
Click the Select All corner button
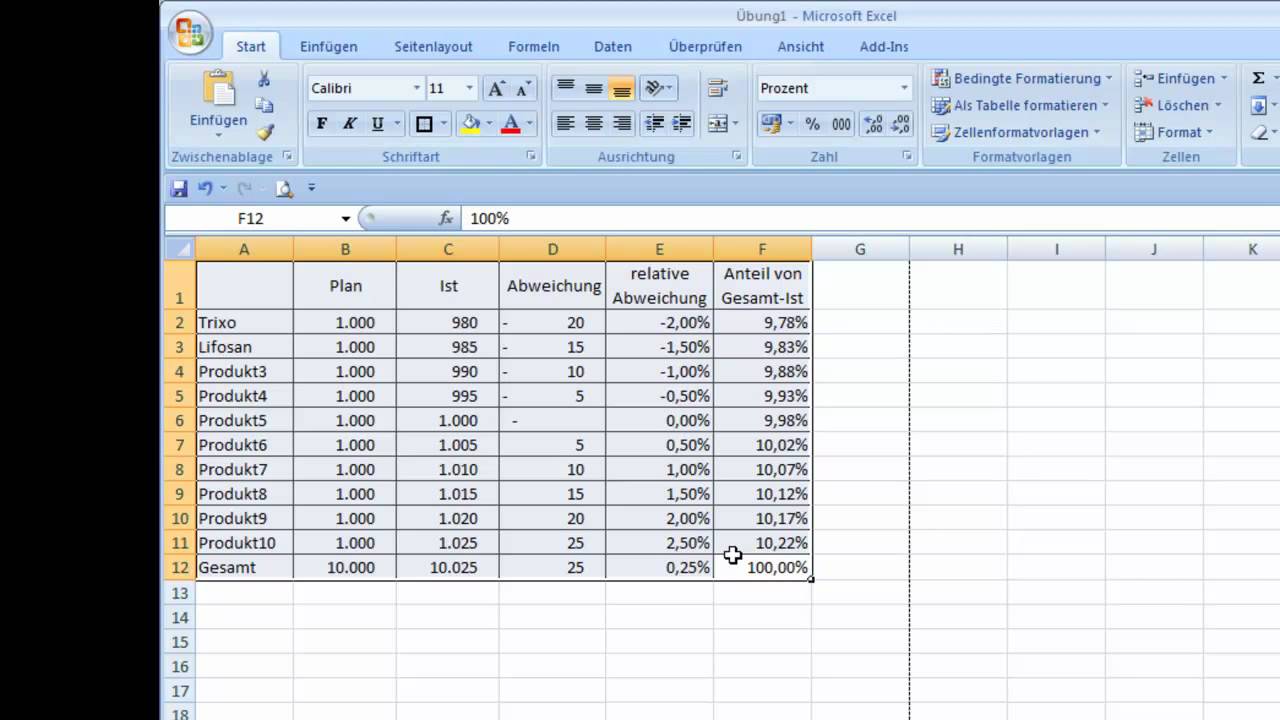(x=179, y=249)
